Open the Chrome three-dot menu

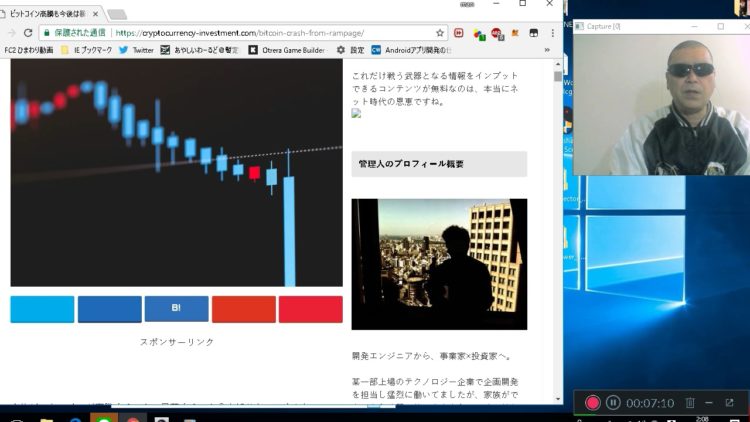pyautogui.click(x=553, y=32)
